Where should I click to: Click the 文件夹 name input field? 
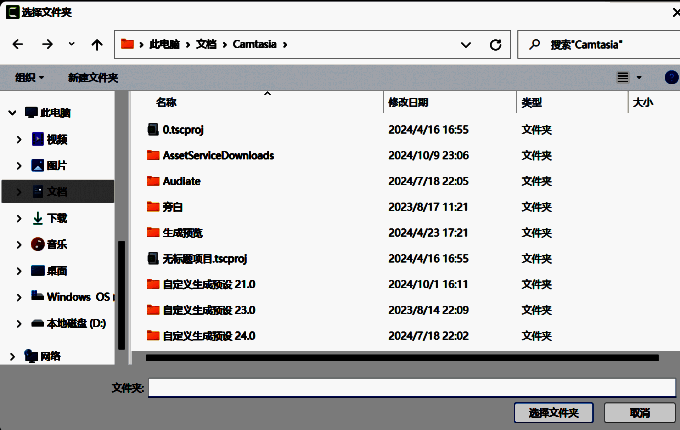411,387
